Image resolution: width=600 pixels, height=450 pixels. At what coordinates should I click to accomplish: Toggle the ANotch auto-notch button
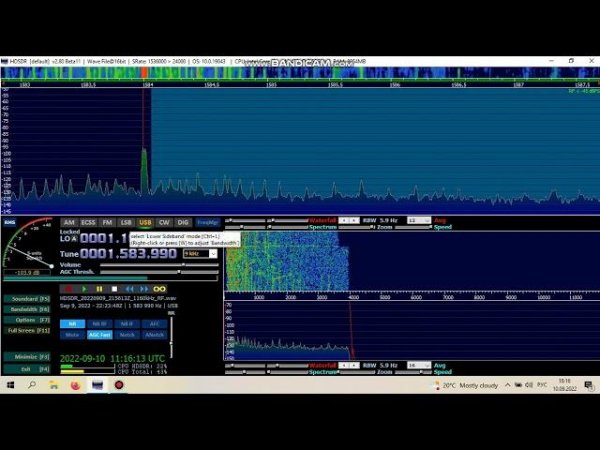(x=154, y=335)
